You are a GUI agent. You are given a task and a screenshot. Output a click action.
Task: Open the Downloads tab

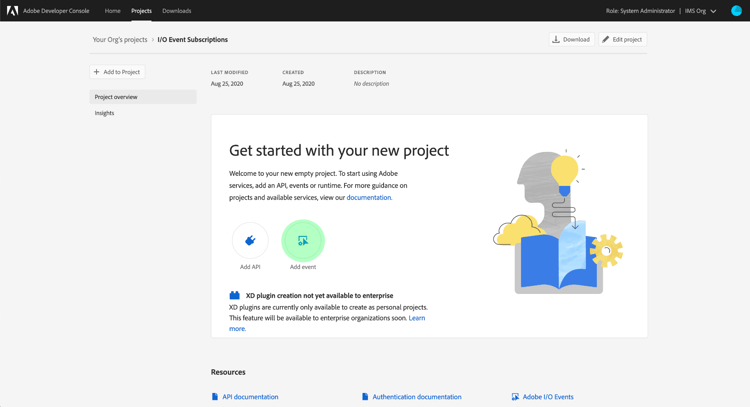(x=176, y=11)
